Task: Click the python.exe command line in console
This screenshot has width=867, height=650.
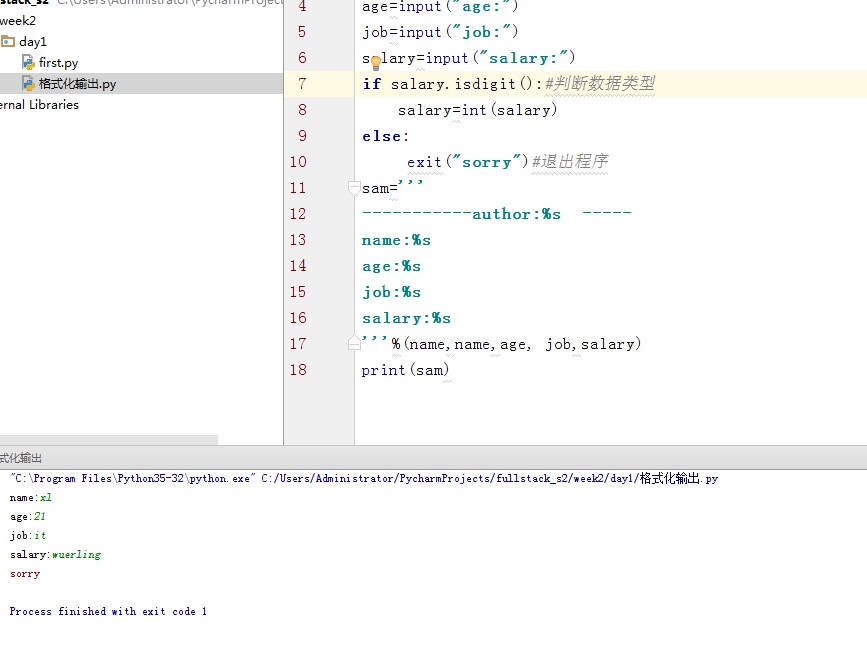Action: [364, 478]
